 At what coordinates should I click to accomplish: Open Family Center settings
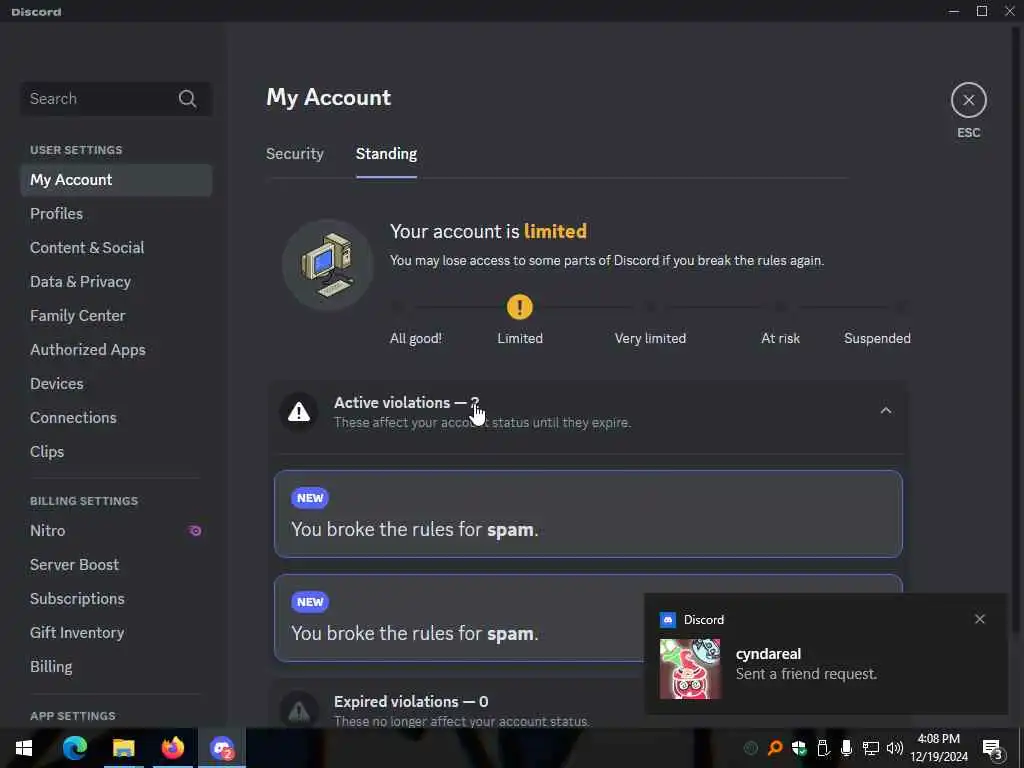[x=116, y=315]
